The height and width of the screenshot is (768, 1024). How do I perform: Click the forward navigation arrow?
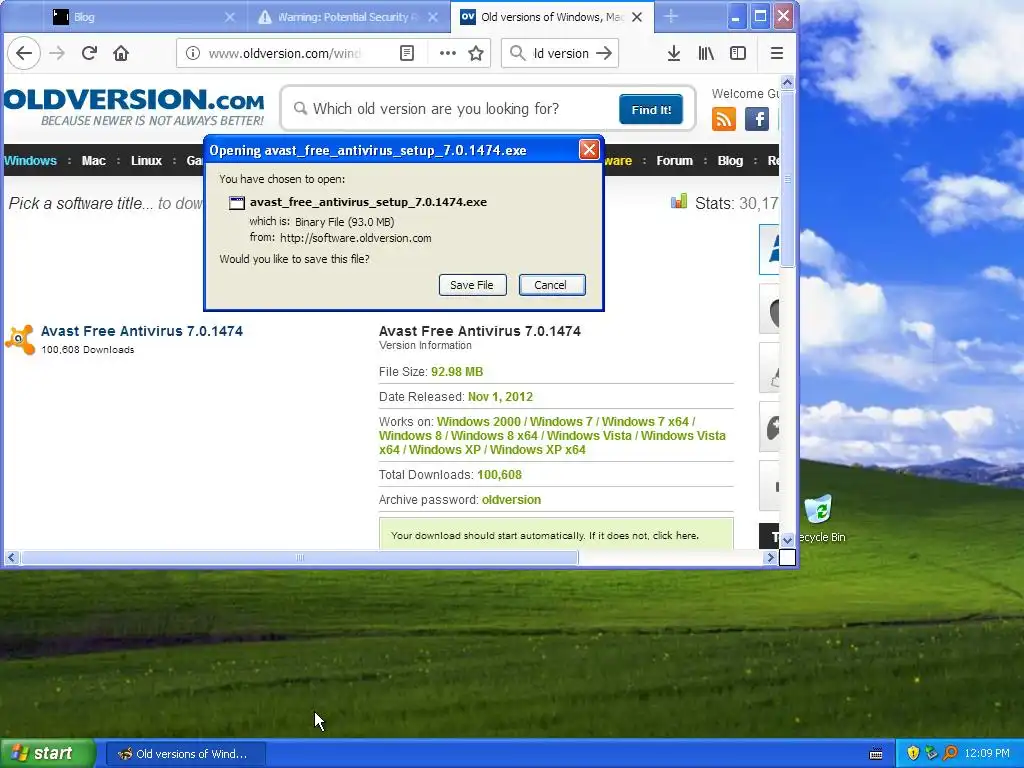point(57,53)
